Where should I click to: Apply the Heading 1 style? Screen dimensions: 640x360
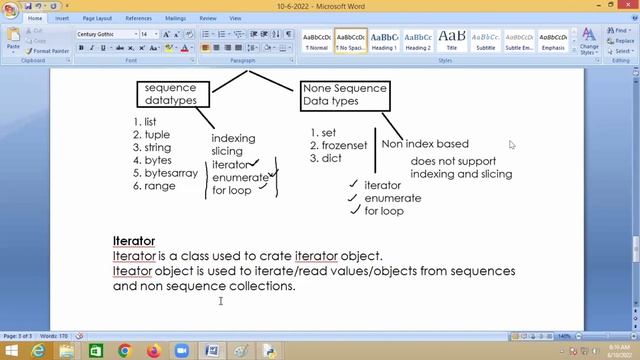tap(384, 41)
